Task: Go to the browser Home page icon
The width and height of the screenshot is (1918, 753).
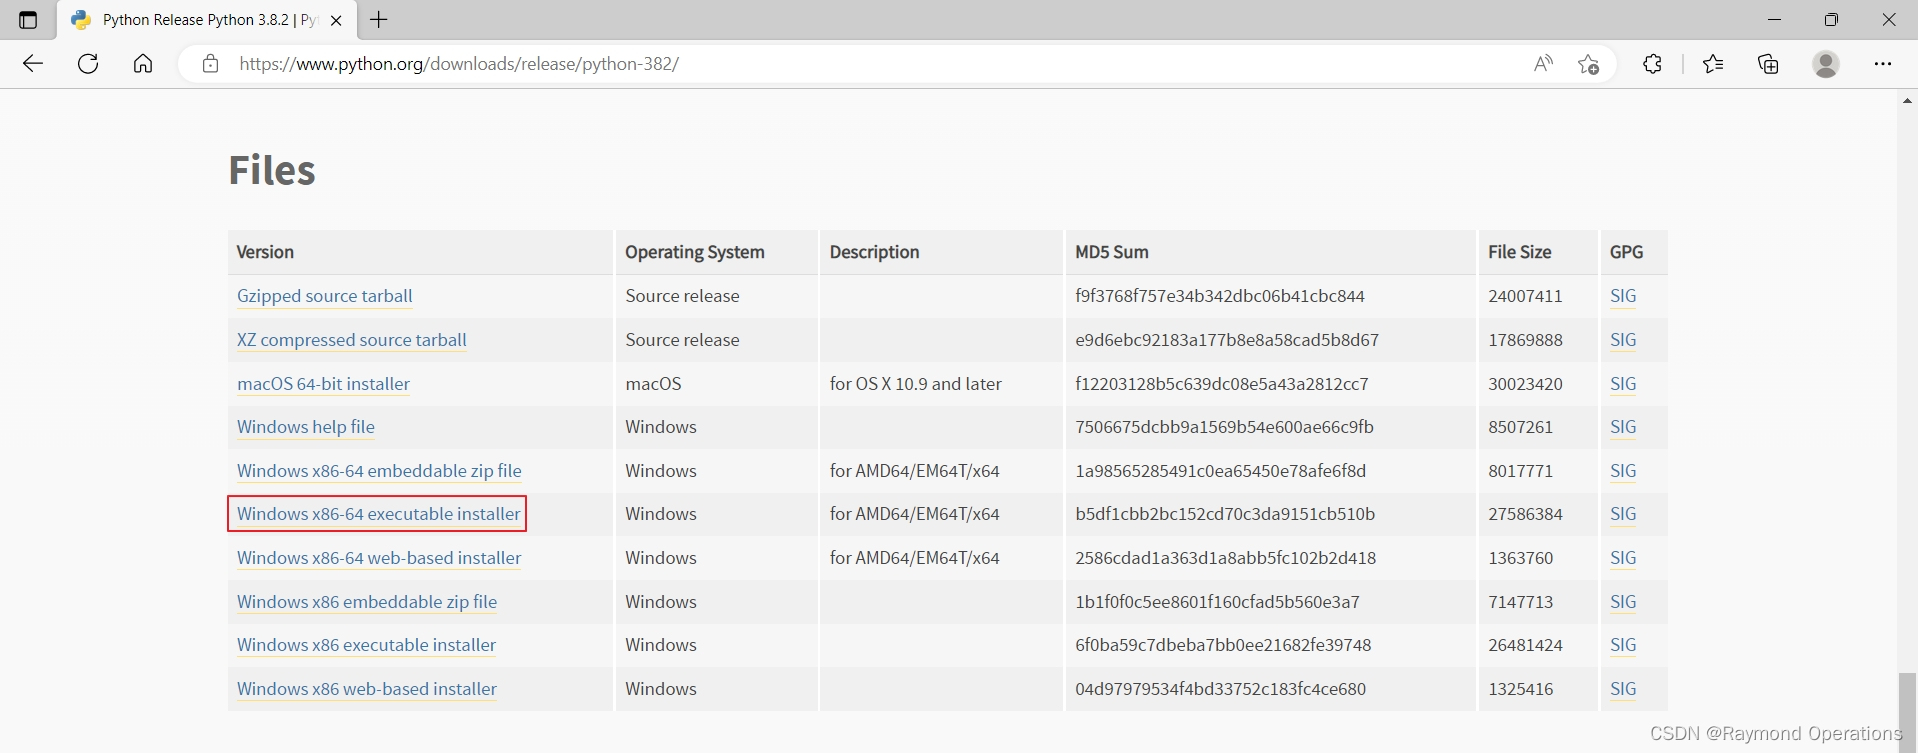Action: click(x=143, y=64)
